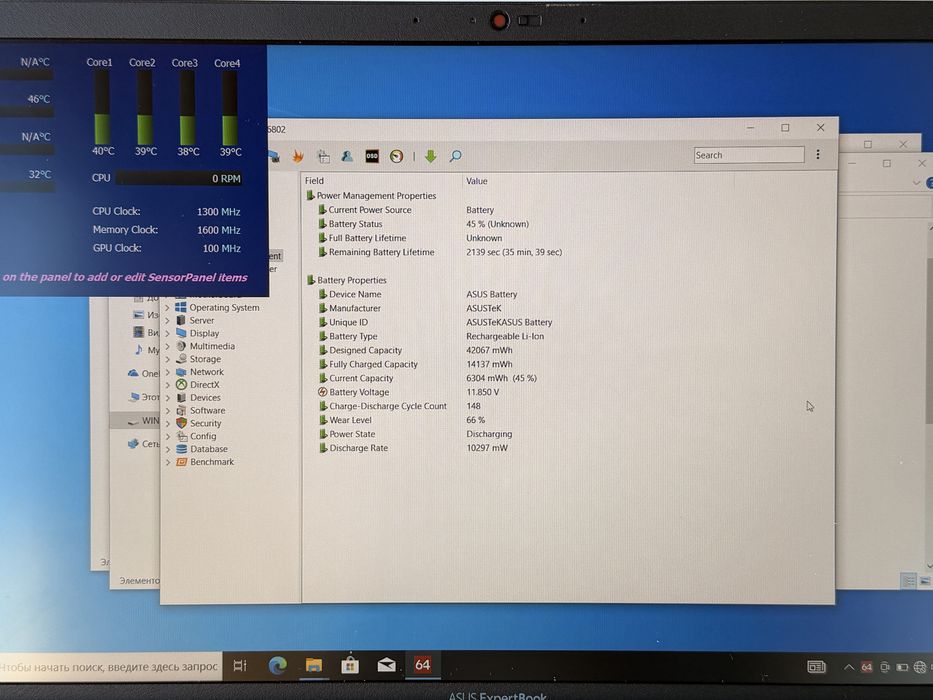933x700 pixels.
Task: Click the Database cylinder icon
Action: [181, 449]
